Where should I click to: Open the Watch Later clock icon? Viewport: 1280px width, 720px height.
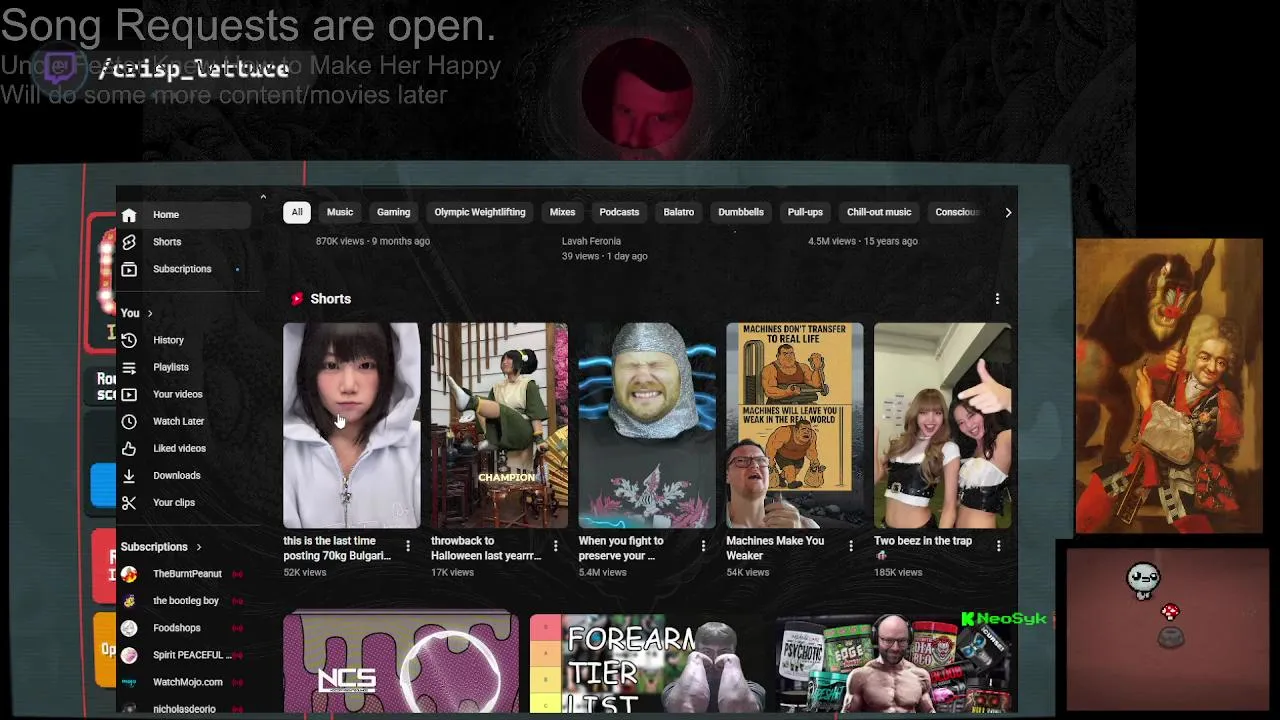tap(129, 421)
